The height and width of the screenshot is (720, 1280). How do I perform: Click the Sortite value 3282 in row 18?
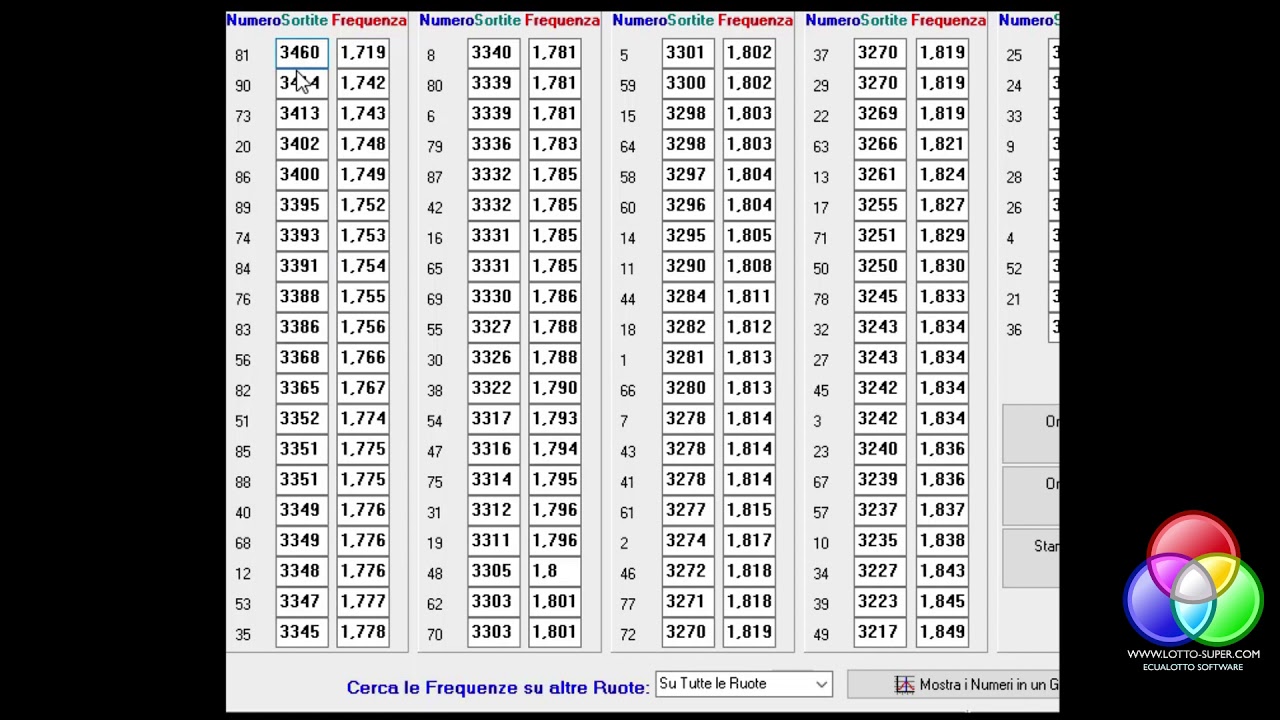pyautogui.click(x=688, y=328)
